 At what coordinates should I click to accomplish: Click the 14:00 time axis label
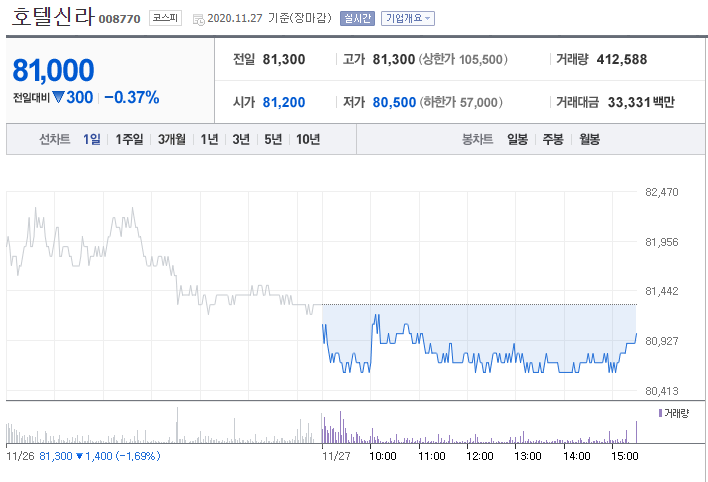(577, 456)
